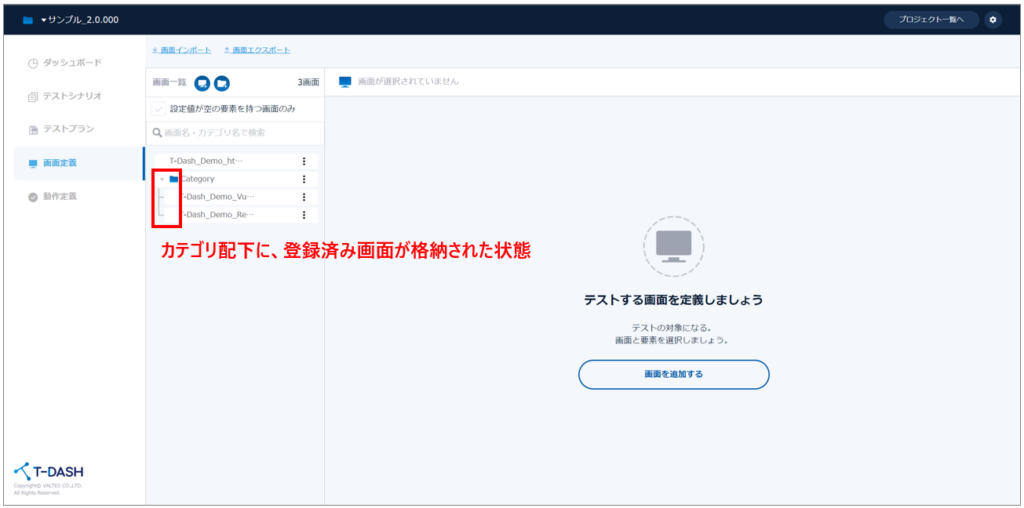
Task: Click the 画面インポート link
Action: (x=181, y=50)
